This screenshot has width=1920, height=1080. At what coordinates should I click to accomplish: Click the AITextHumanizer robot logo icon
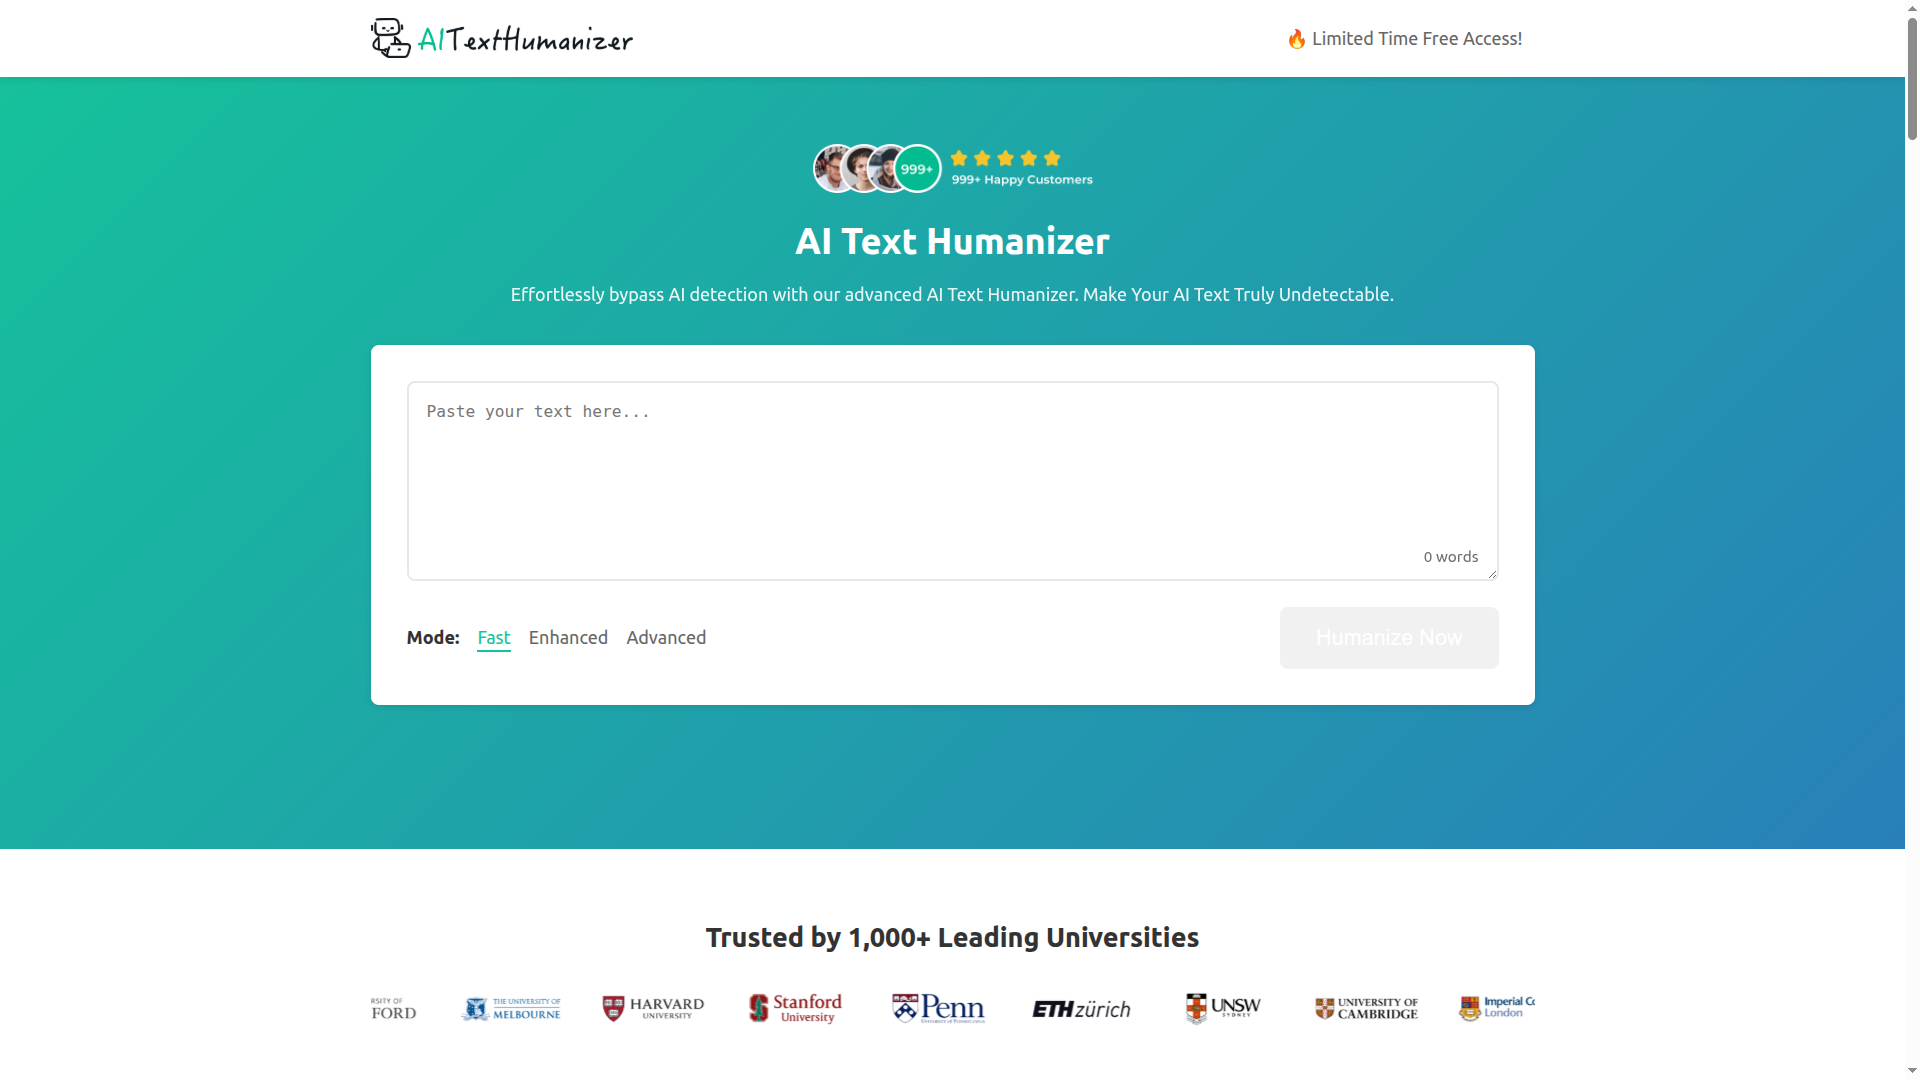pyautogui.click(x=390, y=38)
